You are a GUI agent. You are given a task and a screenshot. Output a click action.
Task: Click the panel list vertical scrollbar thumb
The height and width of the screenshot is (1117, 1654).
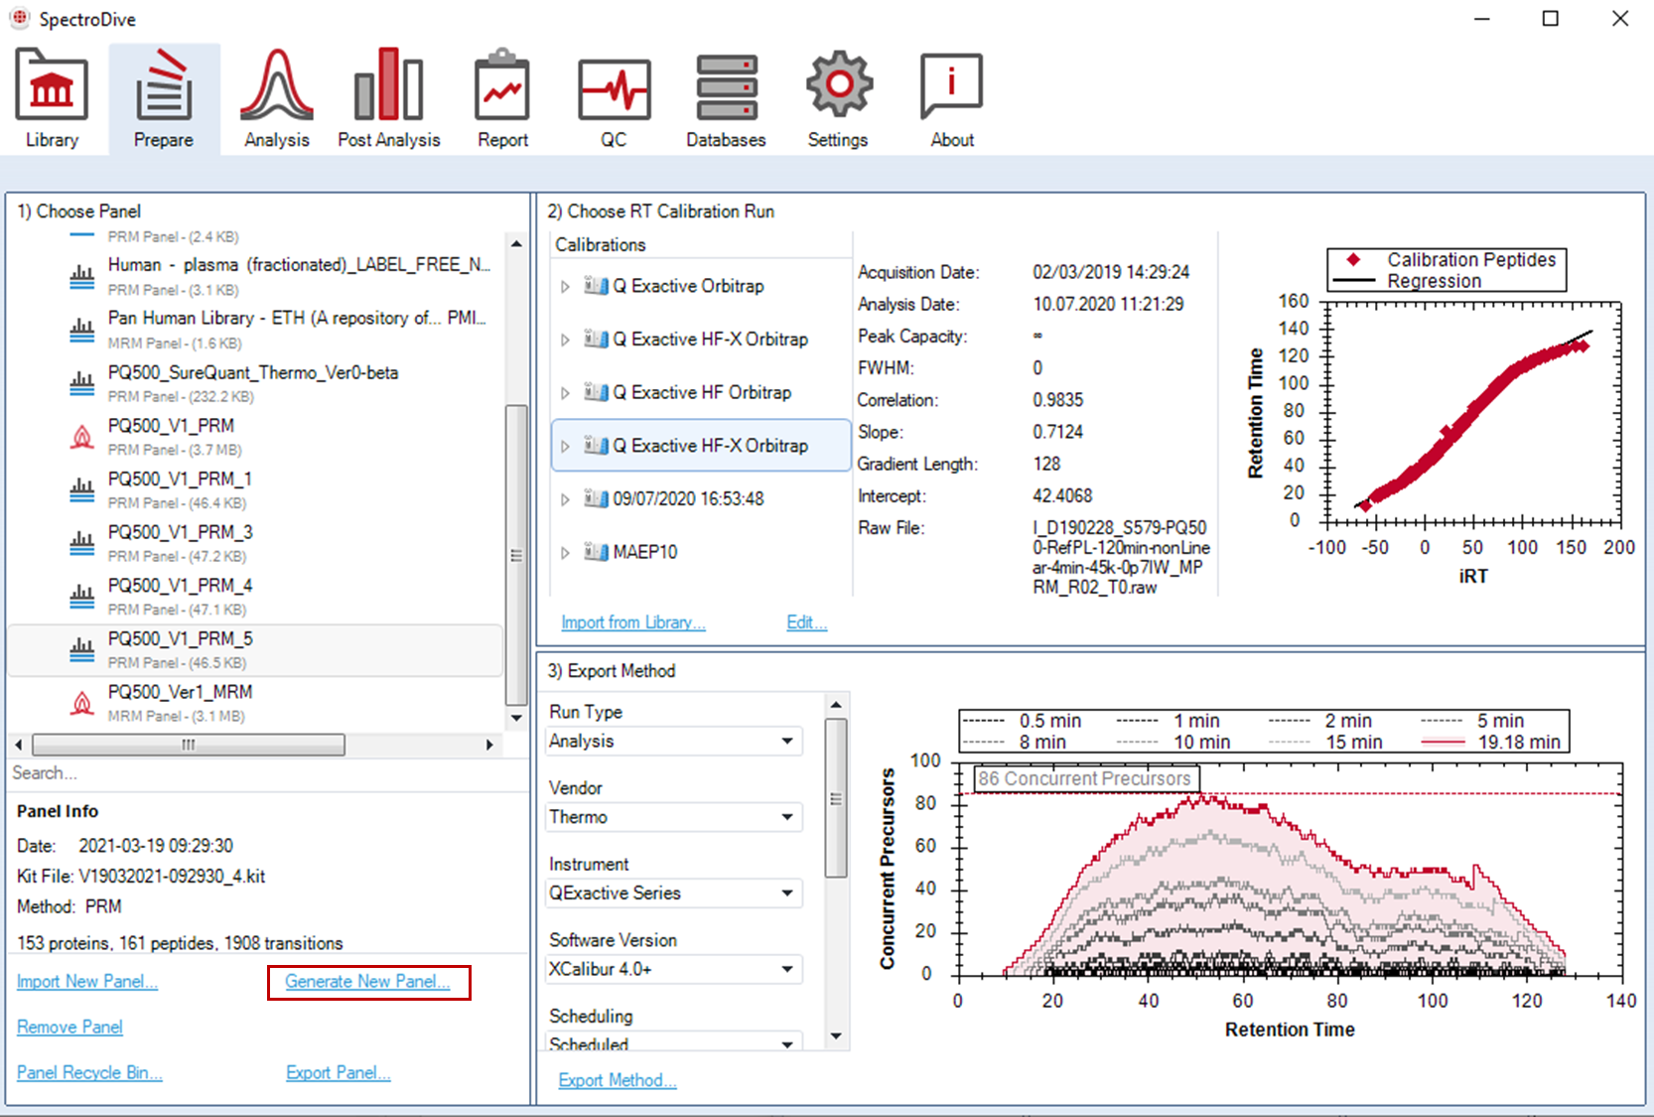click(516, 555)
